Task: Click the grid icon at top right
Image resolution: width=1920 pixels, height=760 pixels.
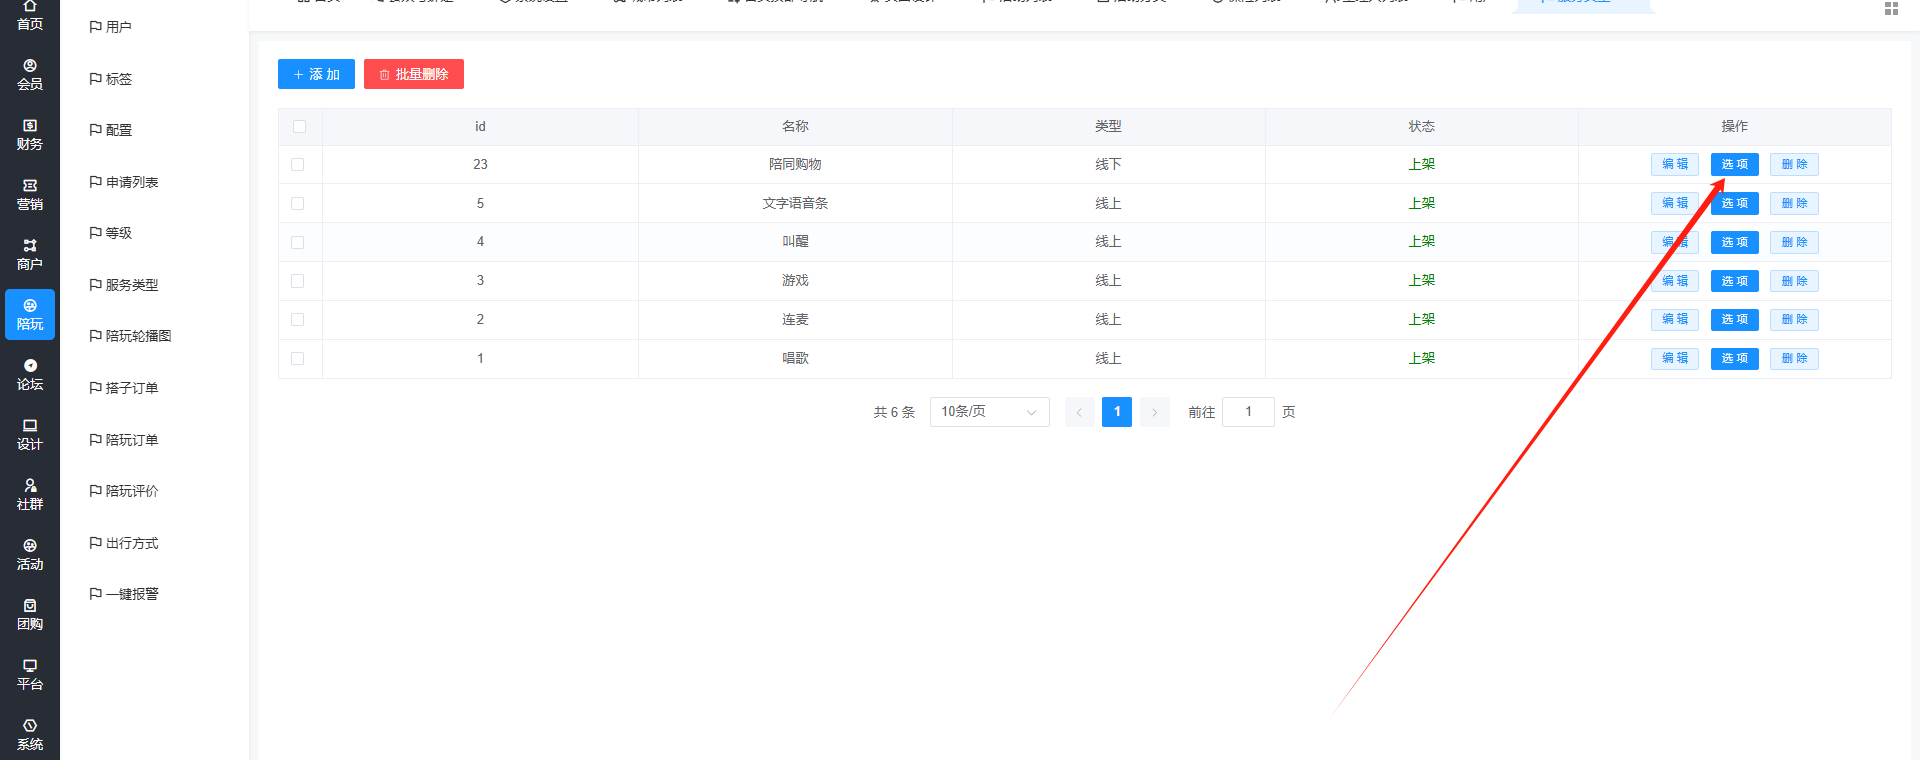Action: coord(1891,9)
